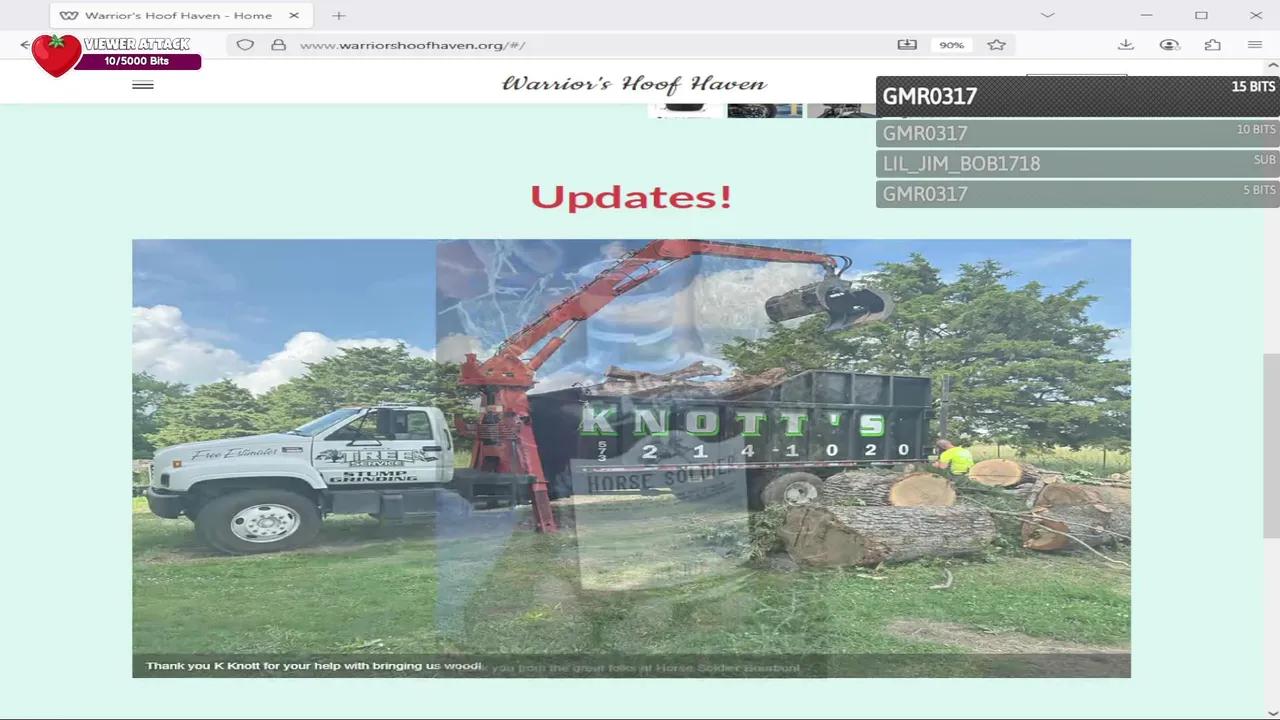Select the Warrior's Hoof Haven - Home tab

tap(180, 15)
